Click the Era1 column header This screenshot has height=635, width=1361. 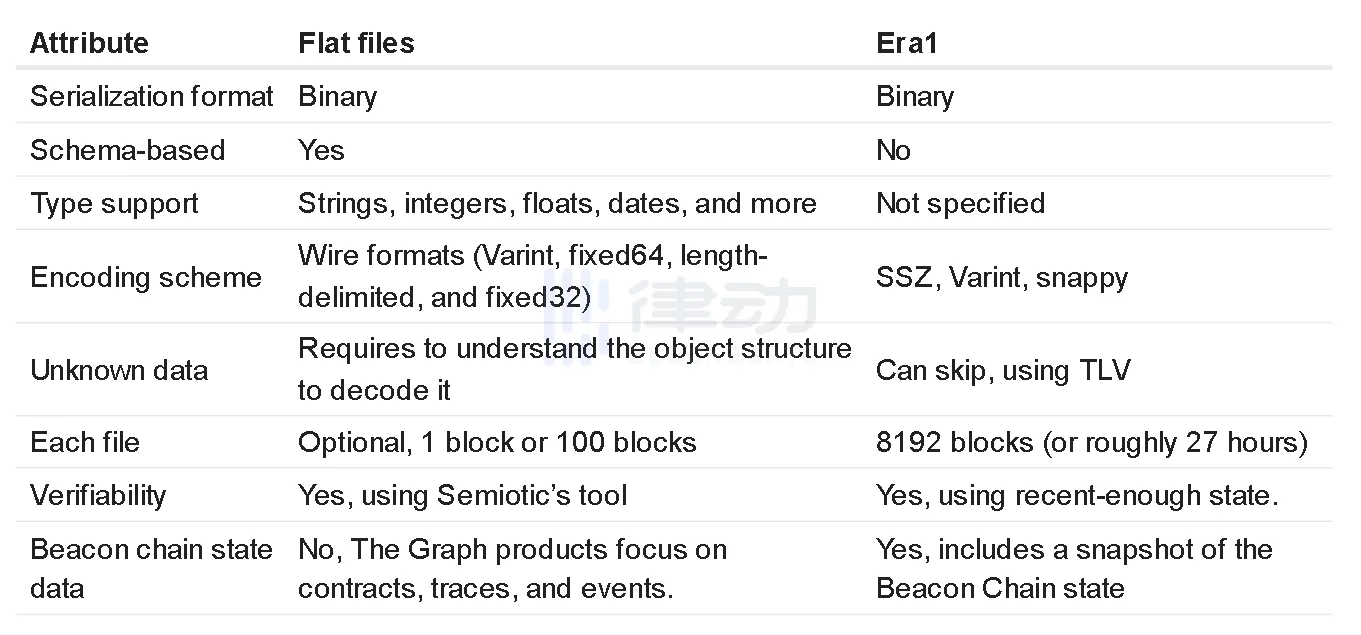pos(908,43)
